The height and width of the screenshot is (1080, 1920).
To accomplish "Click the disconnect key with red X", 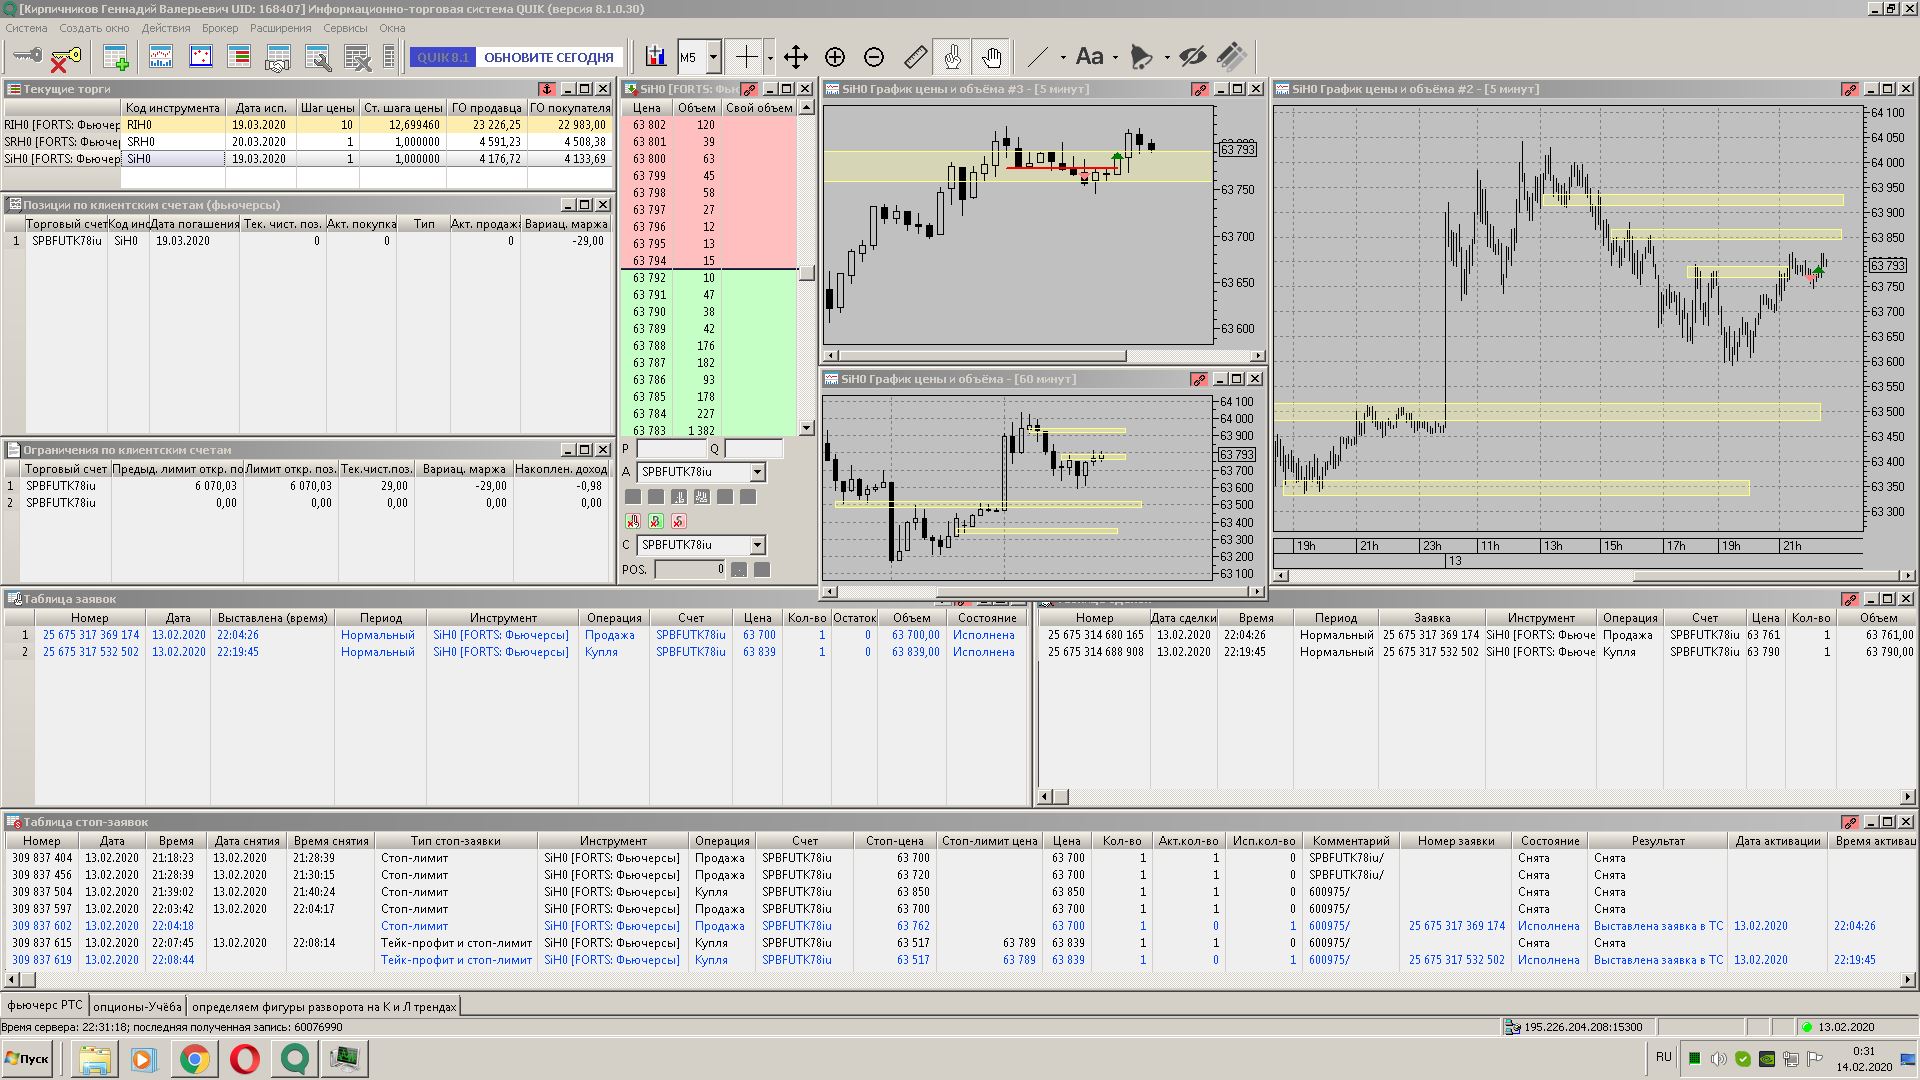I will point(64,58).
